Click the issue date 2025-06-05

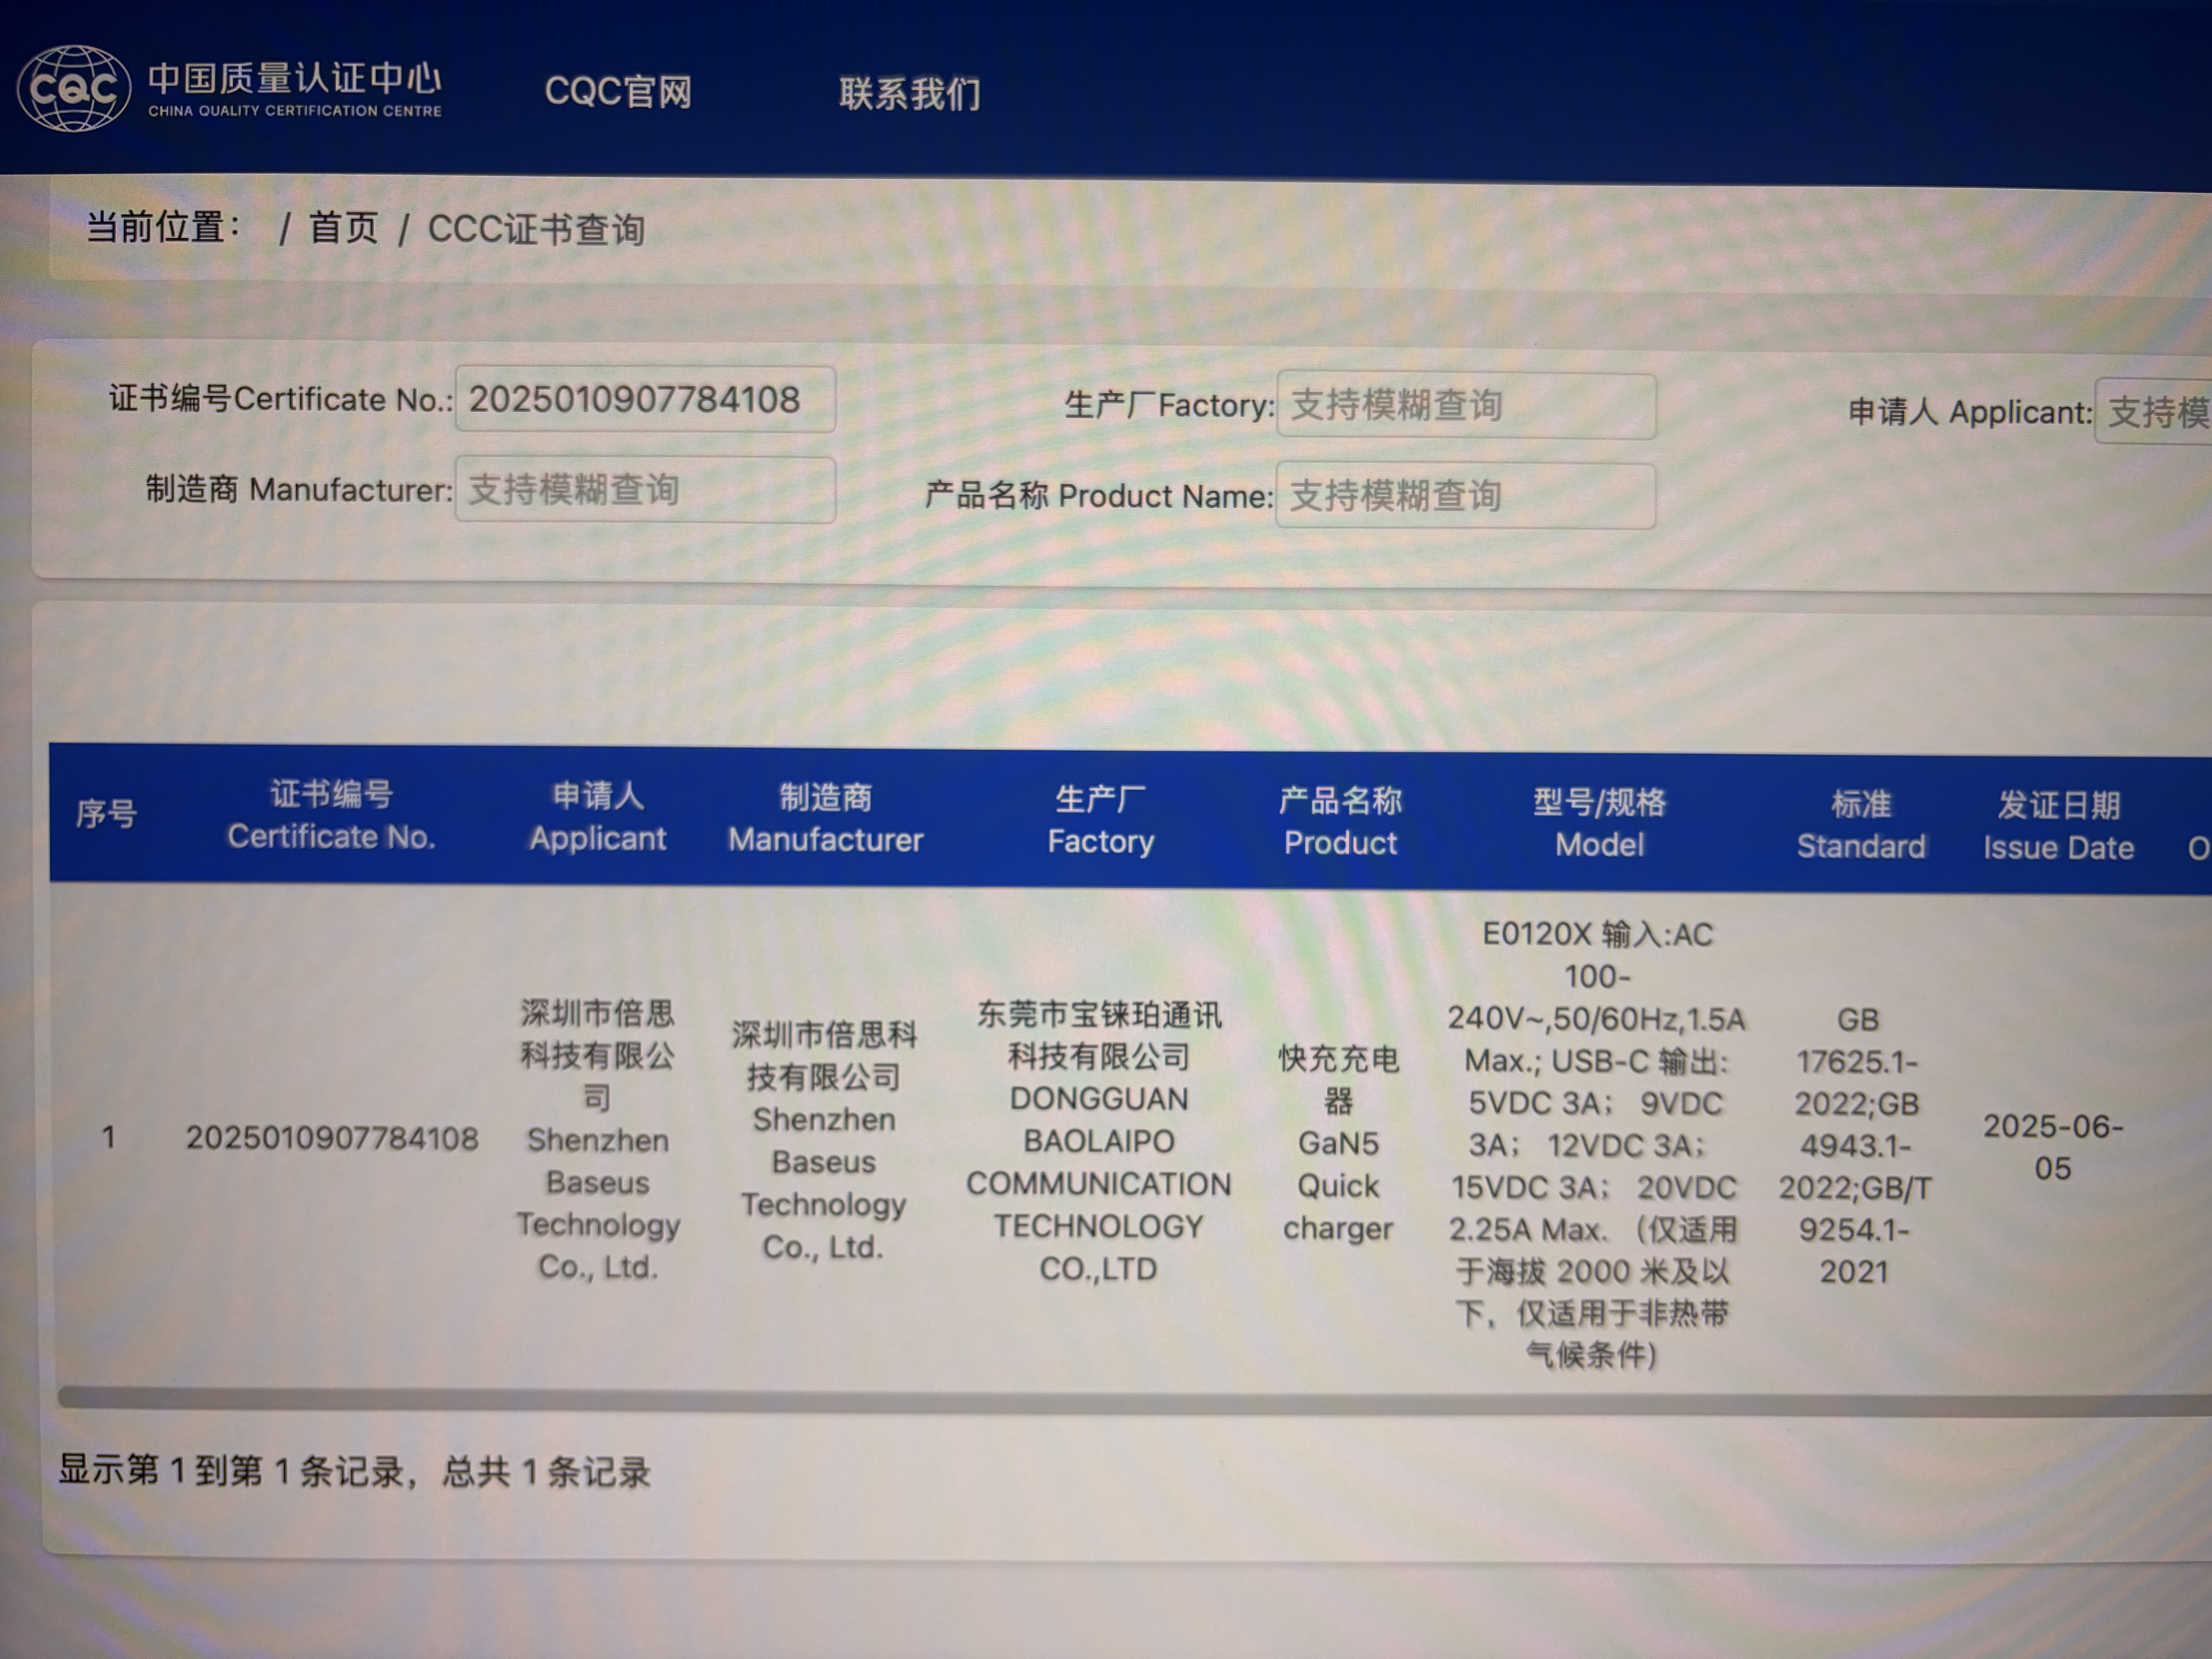click(x=2053, y=1147)
